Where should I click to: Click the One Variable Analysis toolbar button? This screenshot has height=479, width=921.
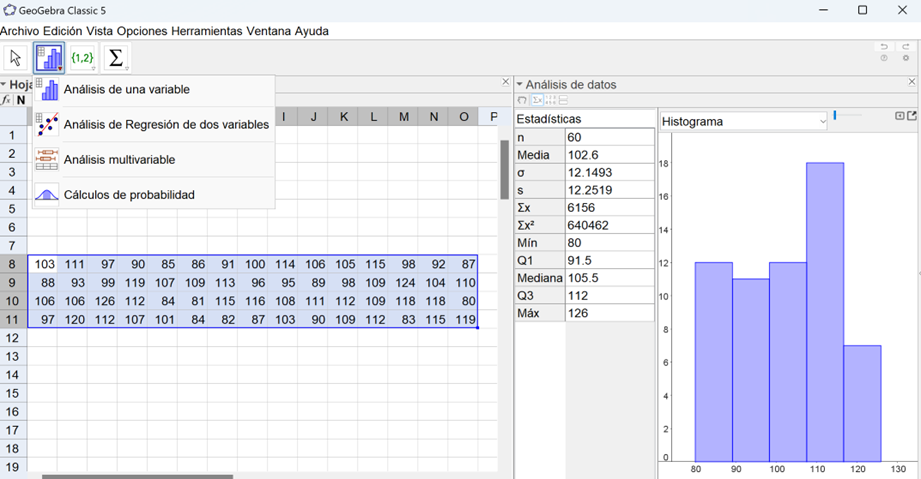tap(49, 58)
